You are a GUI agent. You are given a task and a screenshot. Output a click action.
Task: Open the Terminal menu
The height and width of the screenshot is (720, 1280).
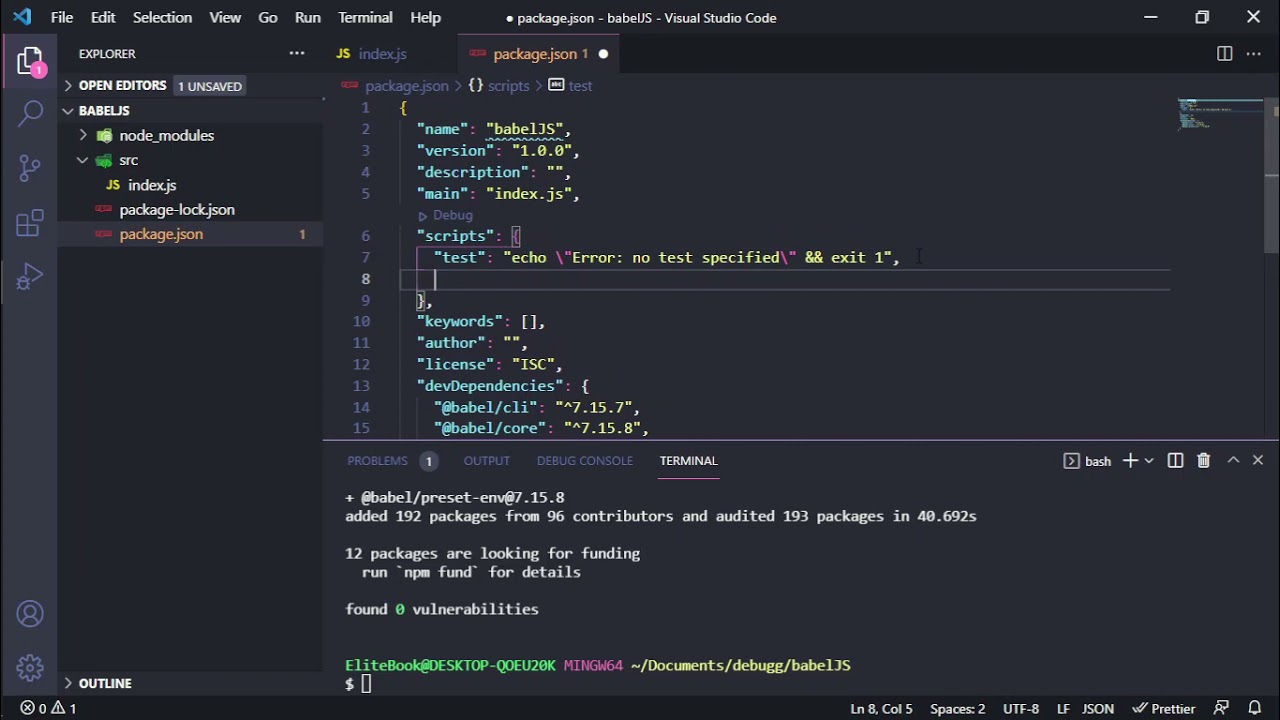point(365,17)
